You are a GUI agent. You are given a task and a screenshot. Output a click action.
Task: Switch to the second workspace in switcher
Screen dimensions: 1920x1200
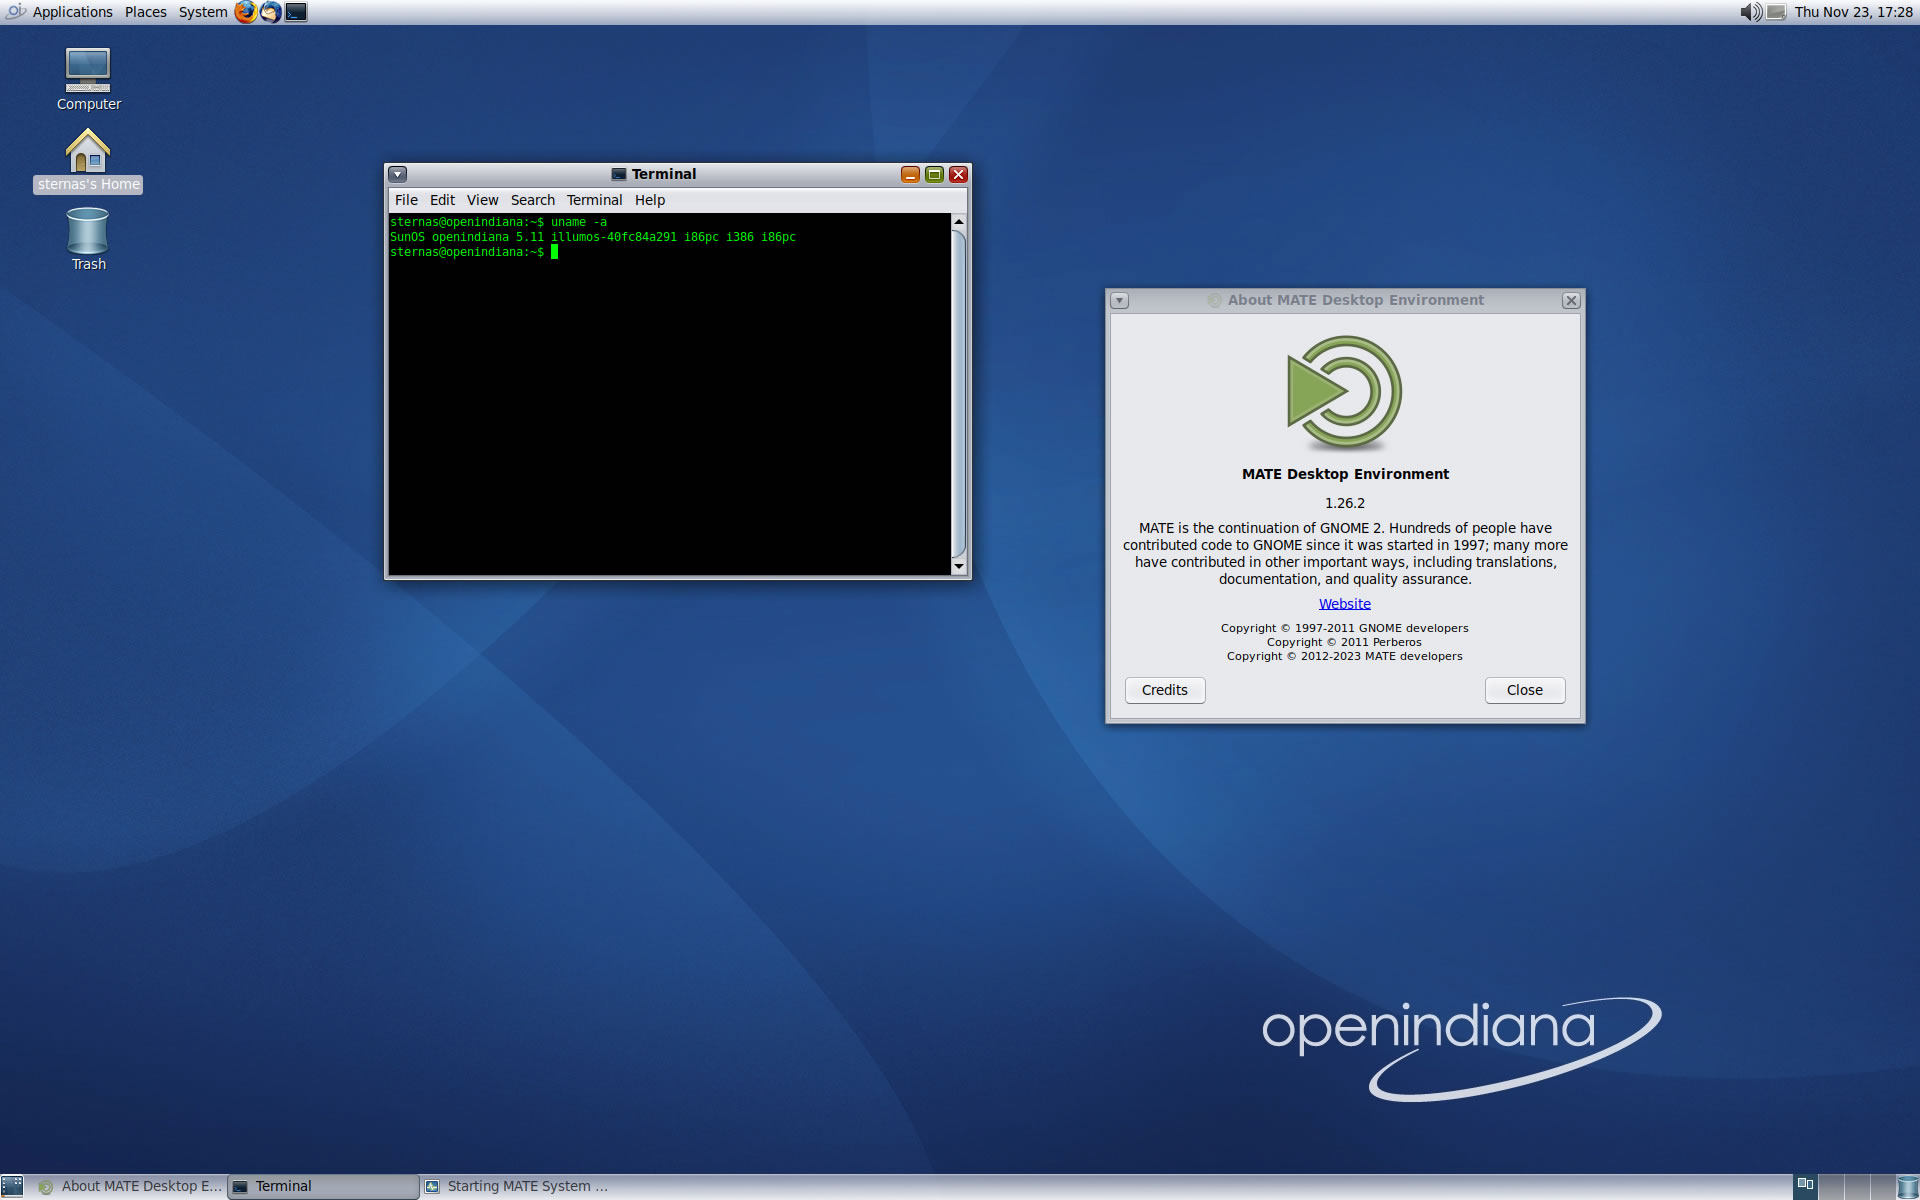1831,1187
